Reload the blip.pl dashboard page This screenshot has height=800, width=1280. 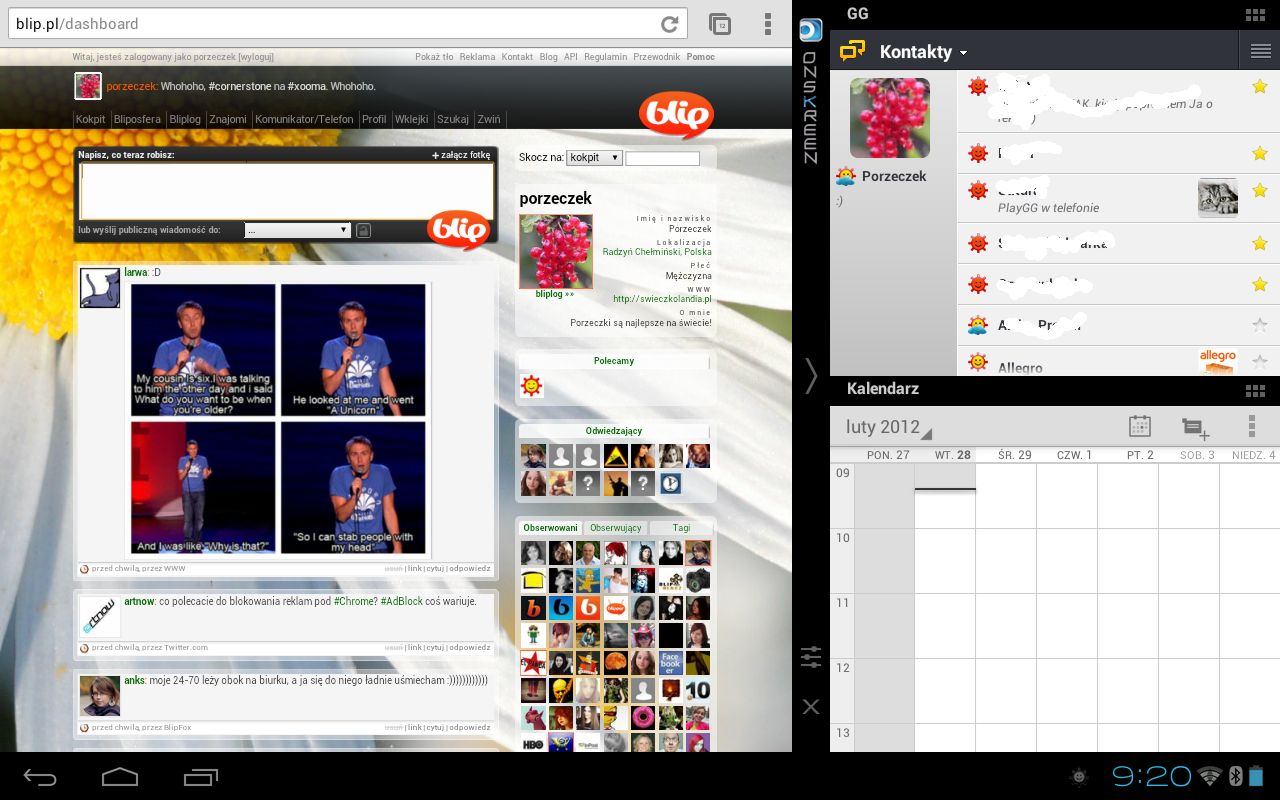point(669,24)
